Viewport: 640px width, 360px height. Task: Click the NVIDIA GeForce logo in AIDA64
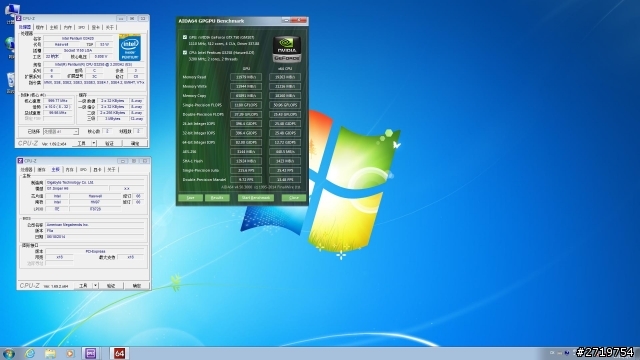click(287, 49)
